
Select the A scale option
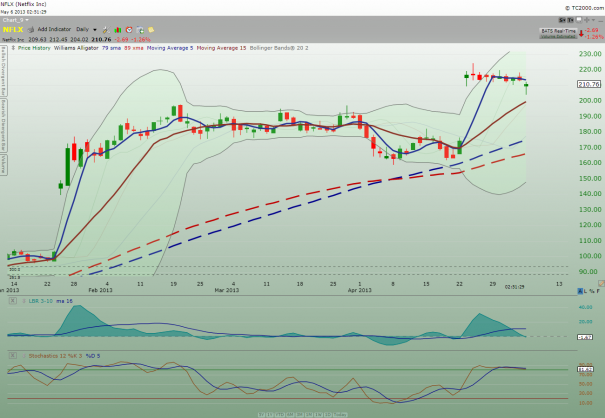[580, 291]
